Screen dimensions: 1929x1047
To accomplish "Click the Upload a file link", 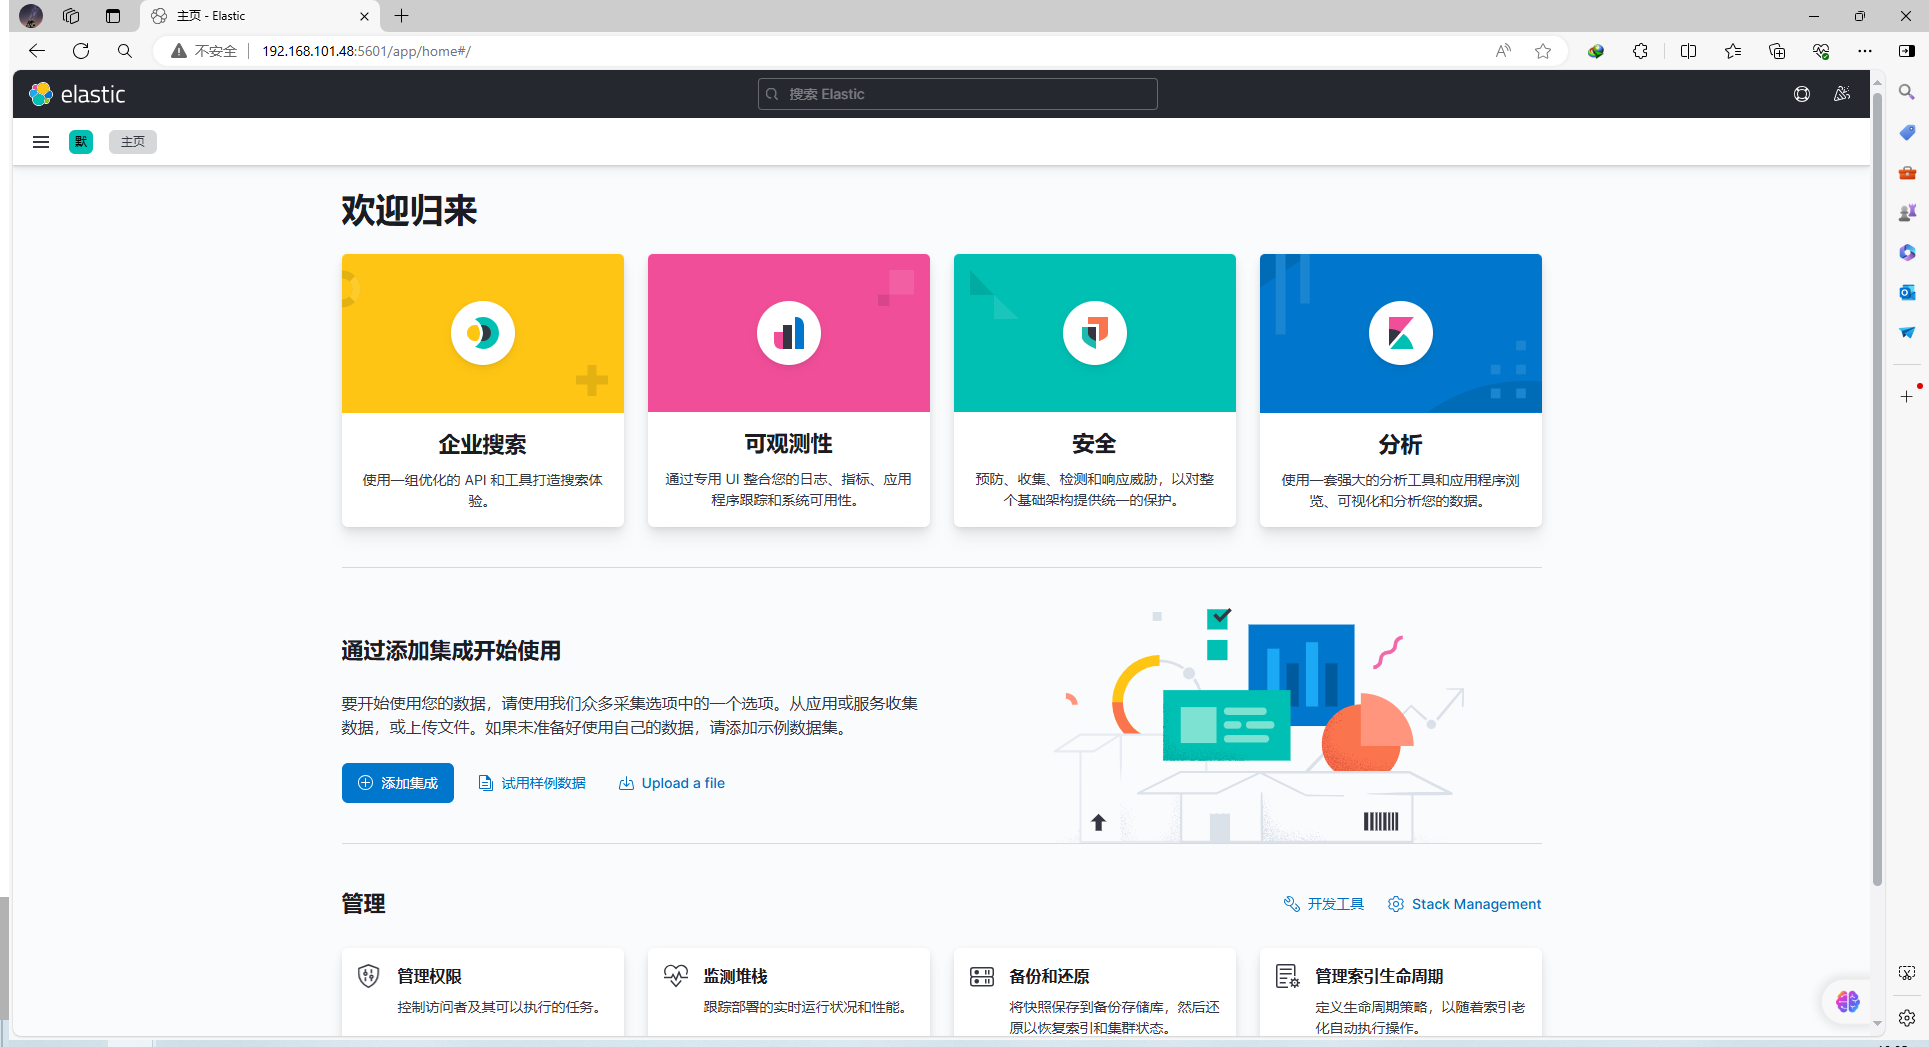I will [672, 783].
